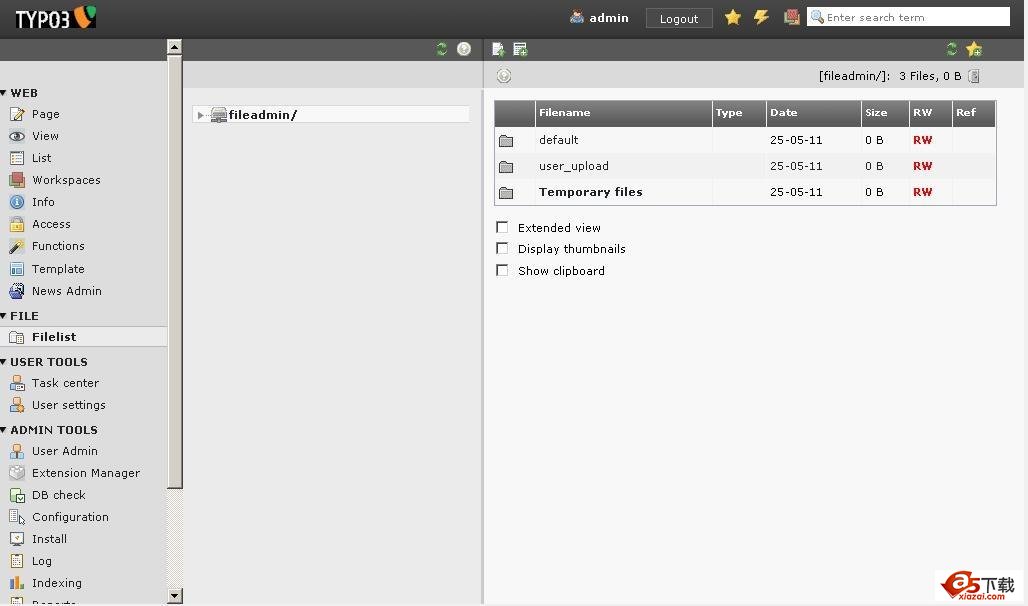
Task: Open the Log module
Action: pos(41,561)
